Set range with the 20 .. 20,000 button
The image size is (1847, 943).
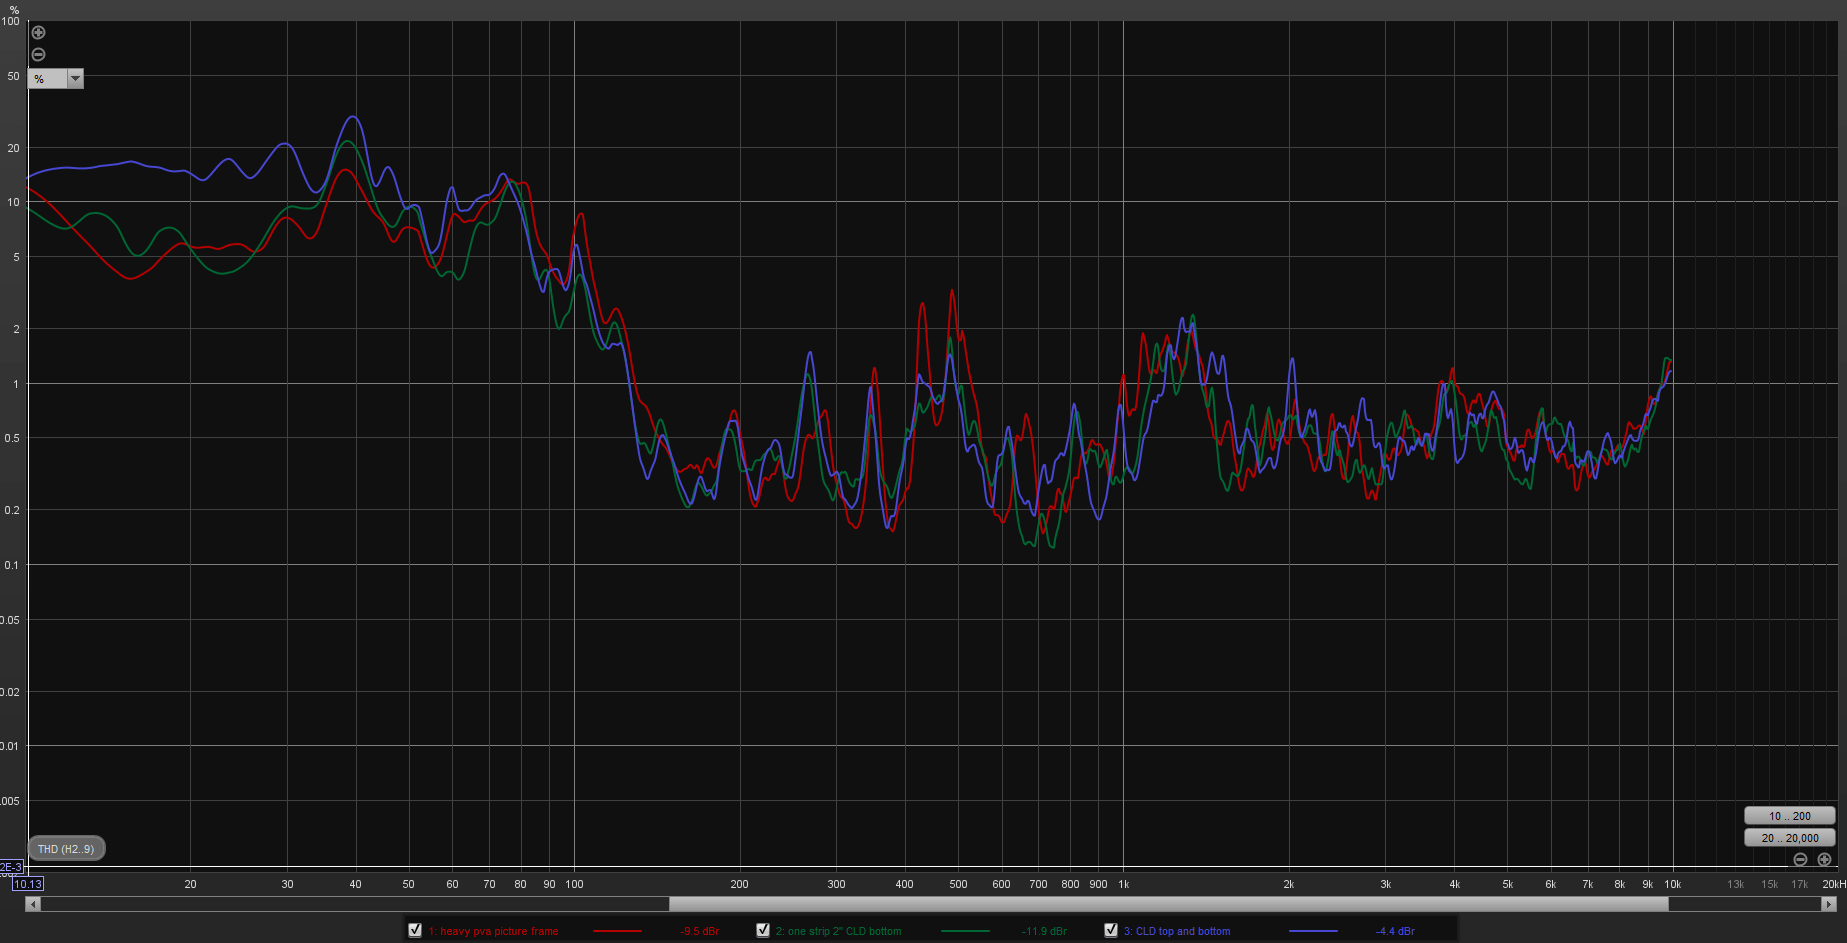1790,838
